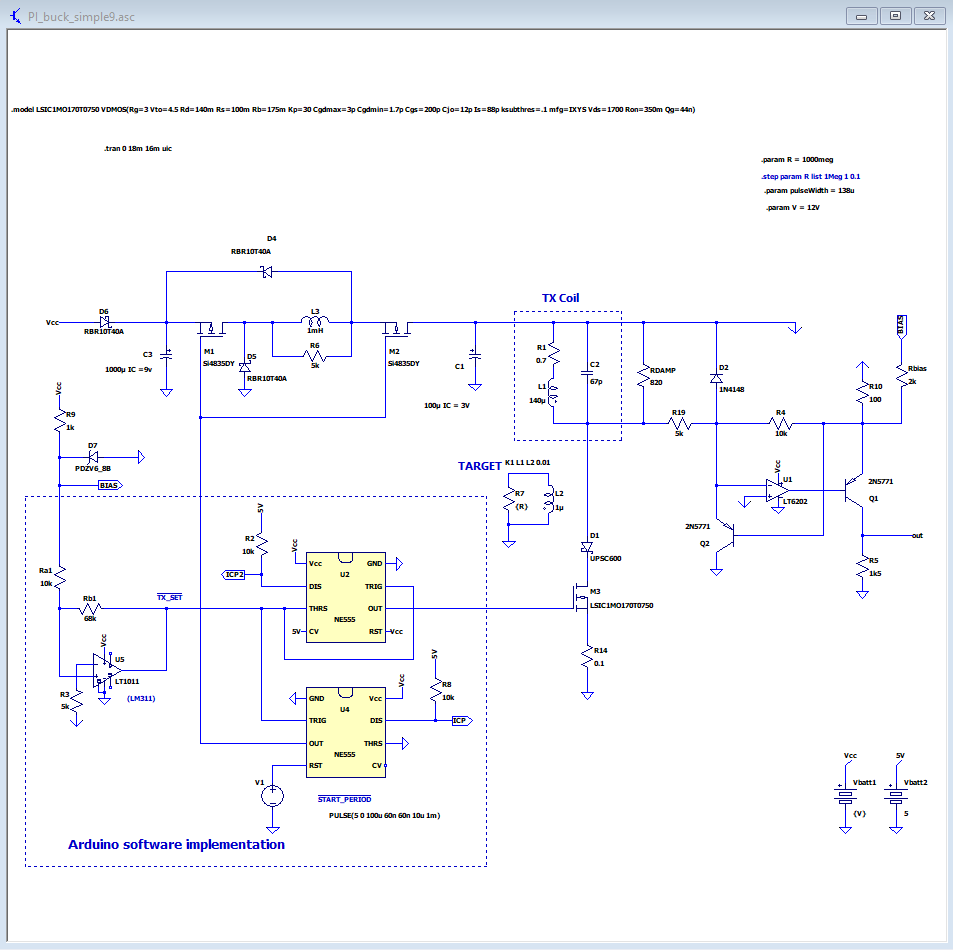Select target inductor L2 symbol
The width and height of the screenshot is (953, 950).
click(549, 499)
